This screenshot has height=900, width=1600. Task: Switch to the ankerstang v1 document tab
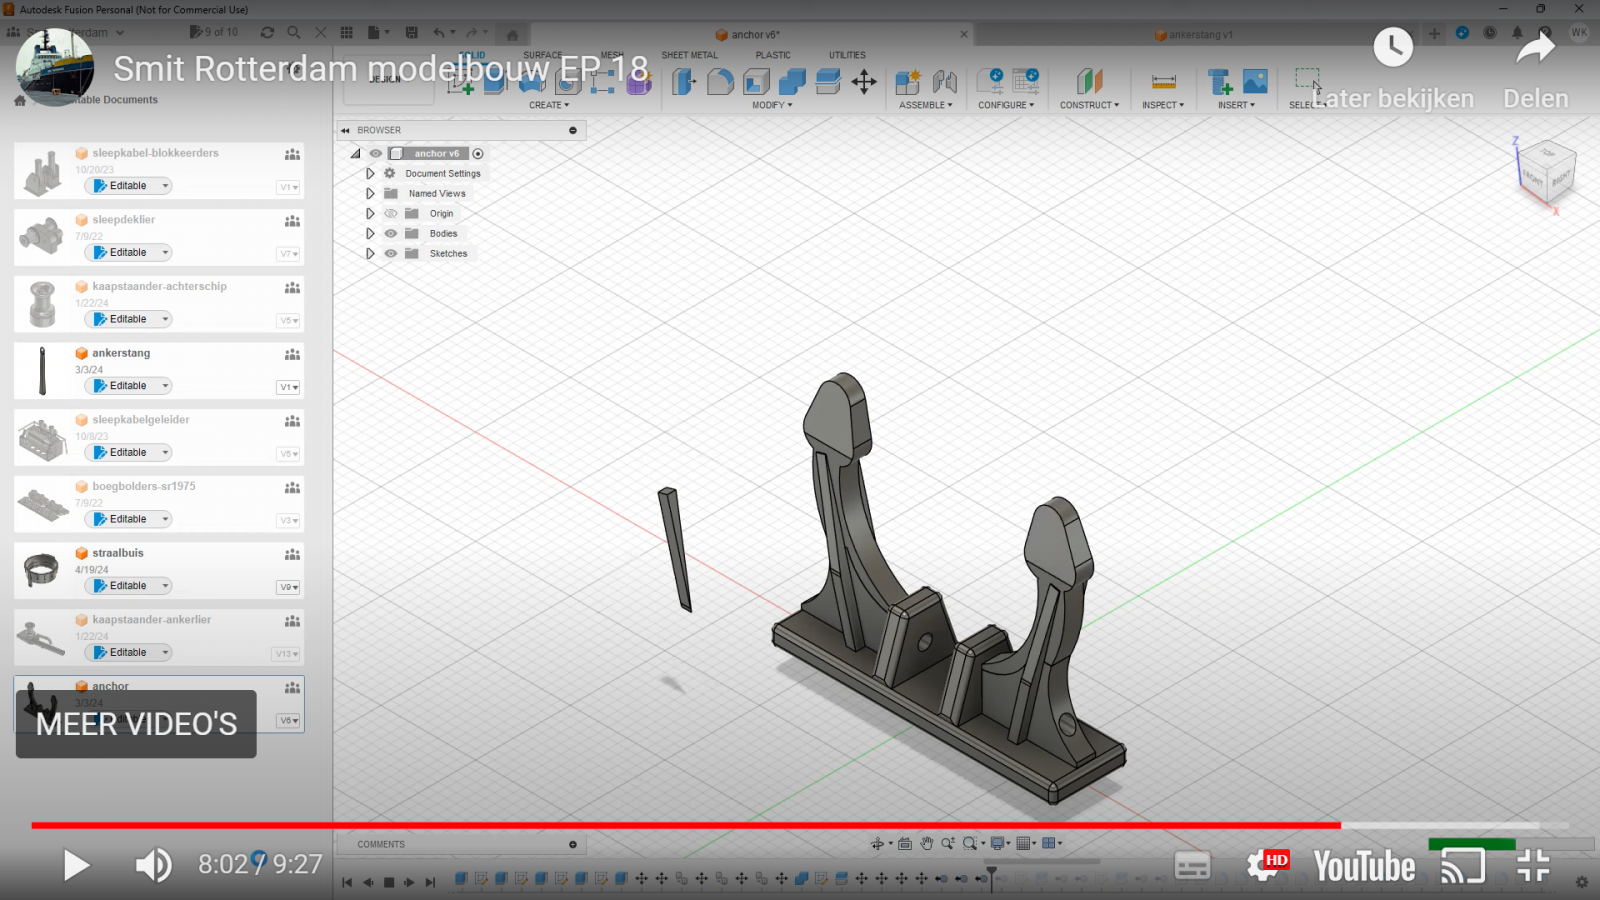pyautogui.click(x=1194, y=34)
